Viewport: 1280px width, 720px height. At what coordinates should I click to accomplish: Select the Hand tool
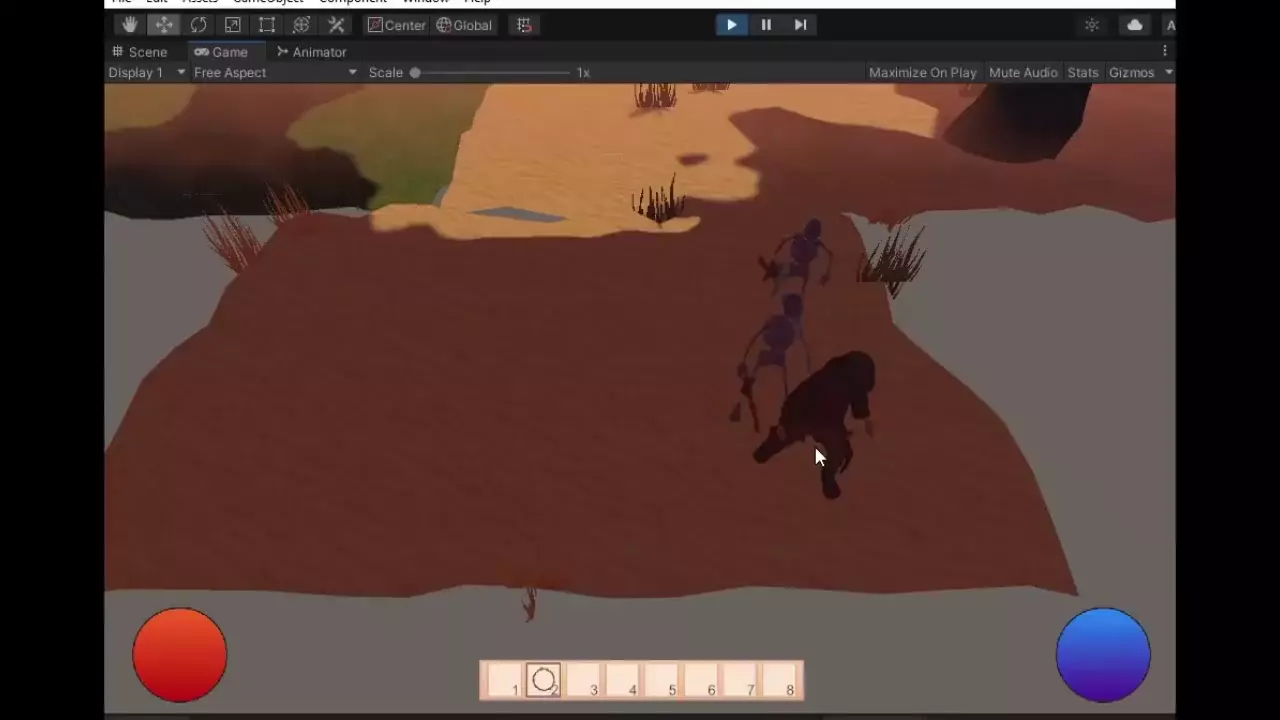129,25
